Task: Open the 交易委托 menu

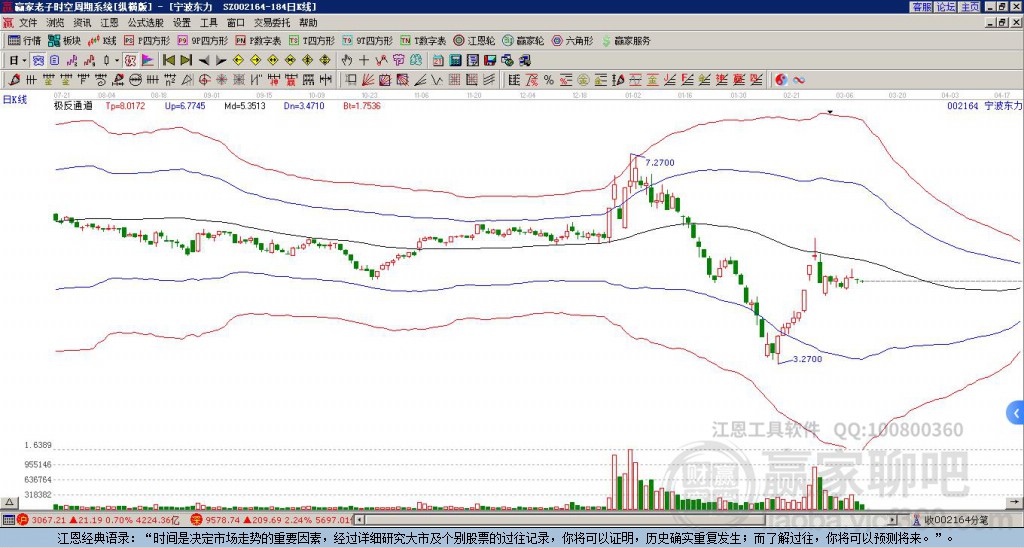Action: coord(272,23)
